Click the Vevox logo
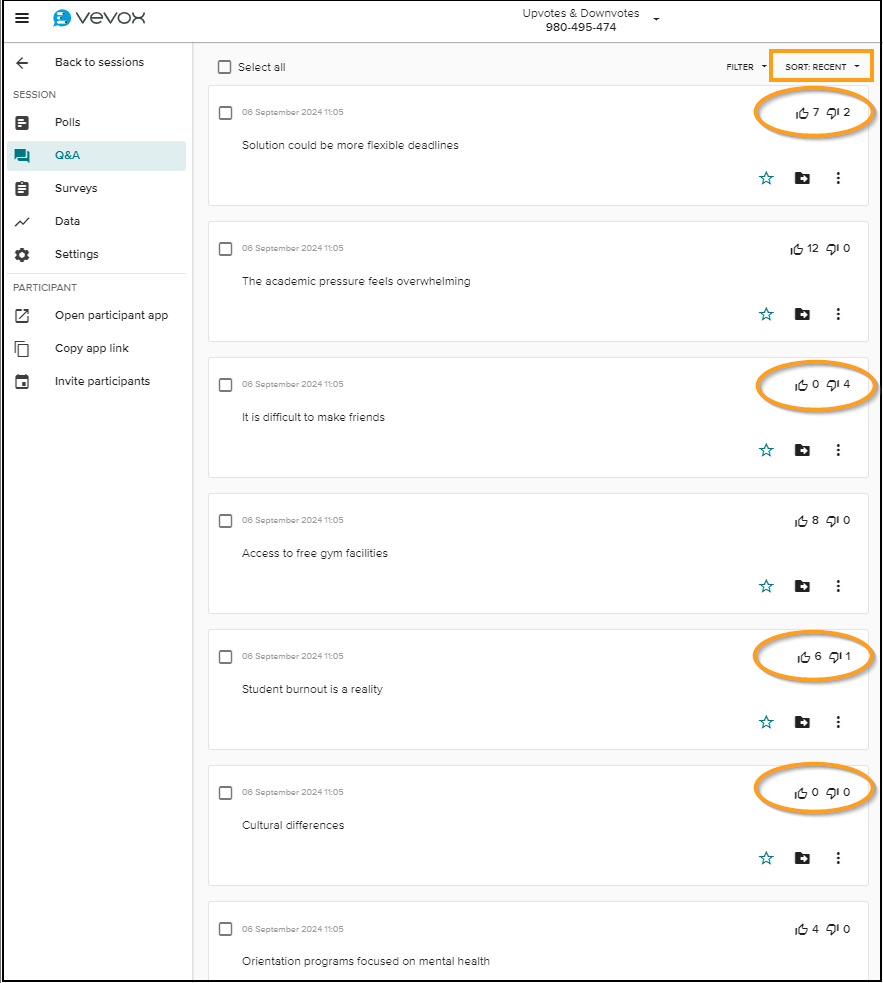Viewport: 883px width, 983px height. (x=99, y=18)
